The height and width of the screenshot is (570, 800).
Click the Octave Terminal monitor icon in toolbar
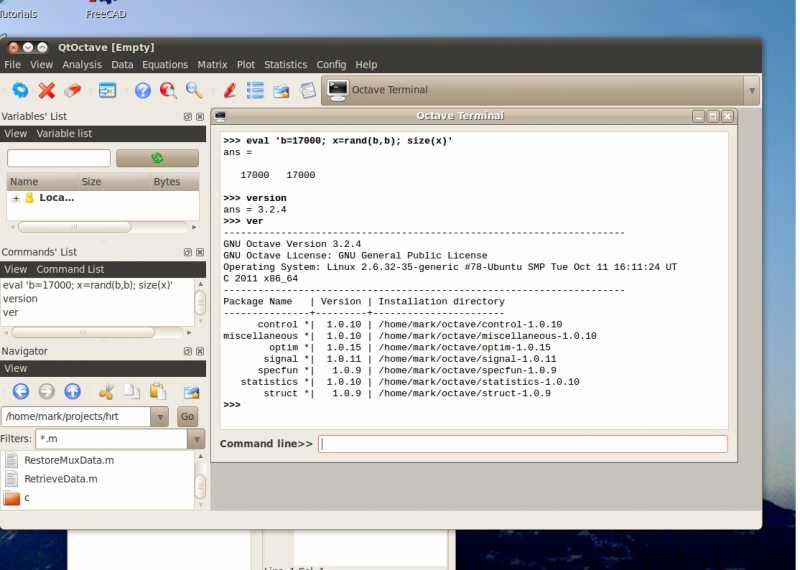(x=338, y=90)
